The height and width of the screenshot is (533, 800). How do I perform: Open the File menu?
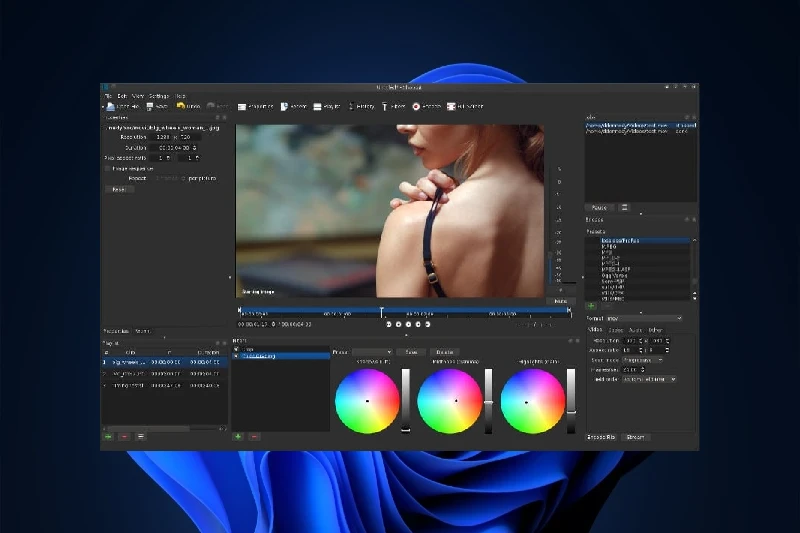108,96
